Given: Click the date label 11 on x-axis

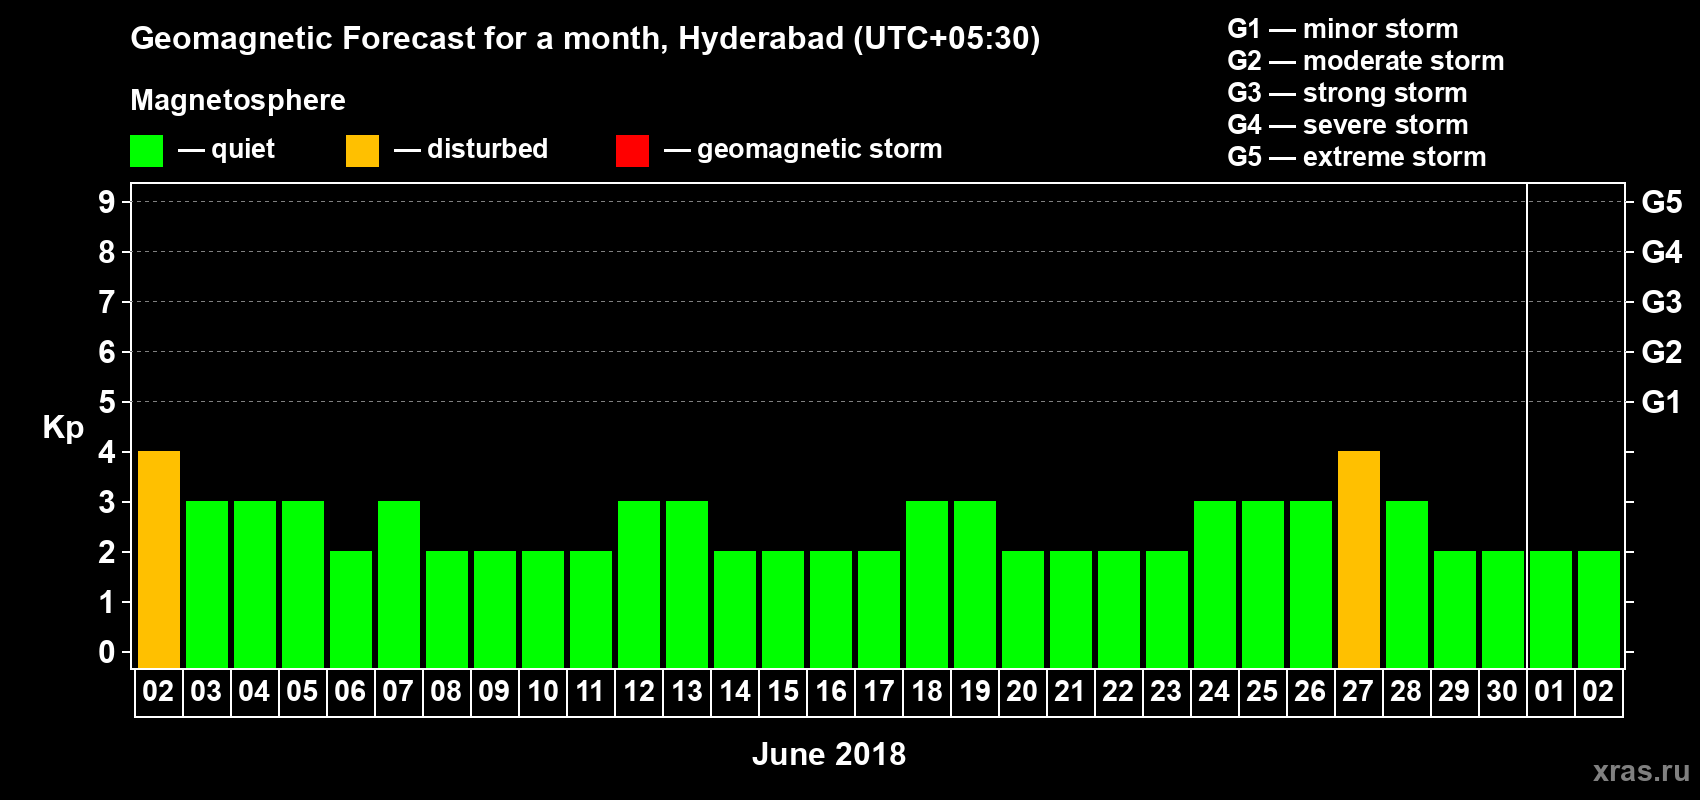Looking at the screenshot, I should point(590,692).
